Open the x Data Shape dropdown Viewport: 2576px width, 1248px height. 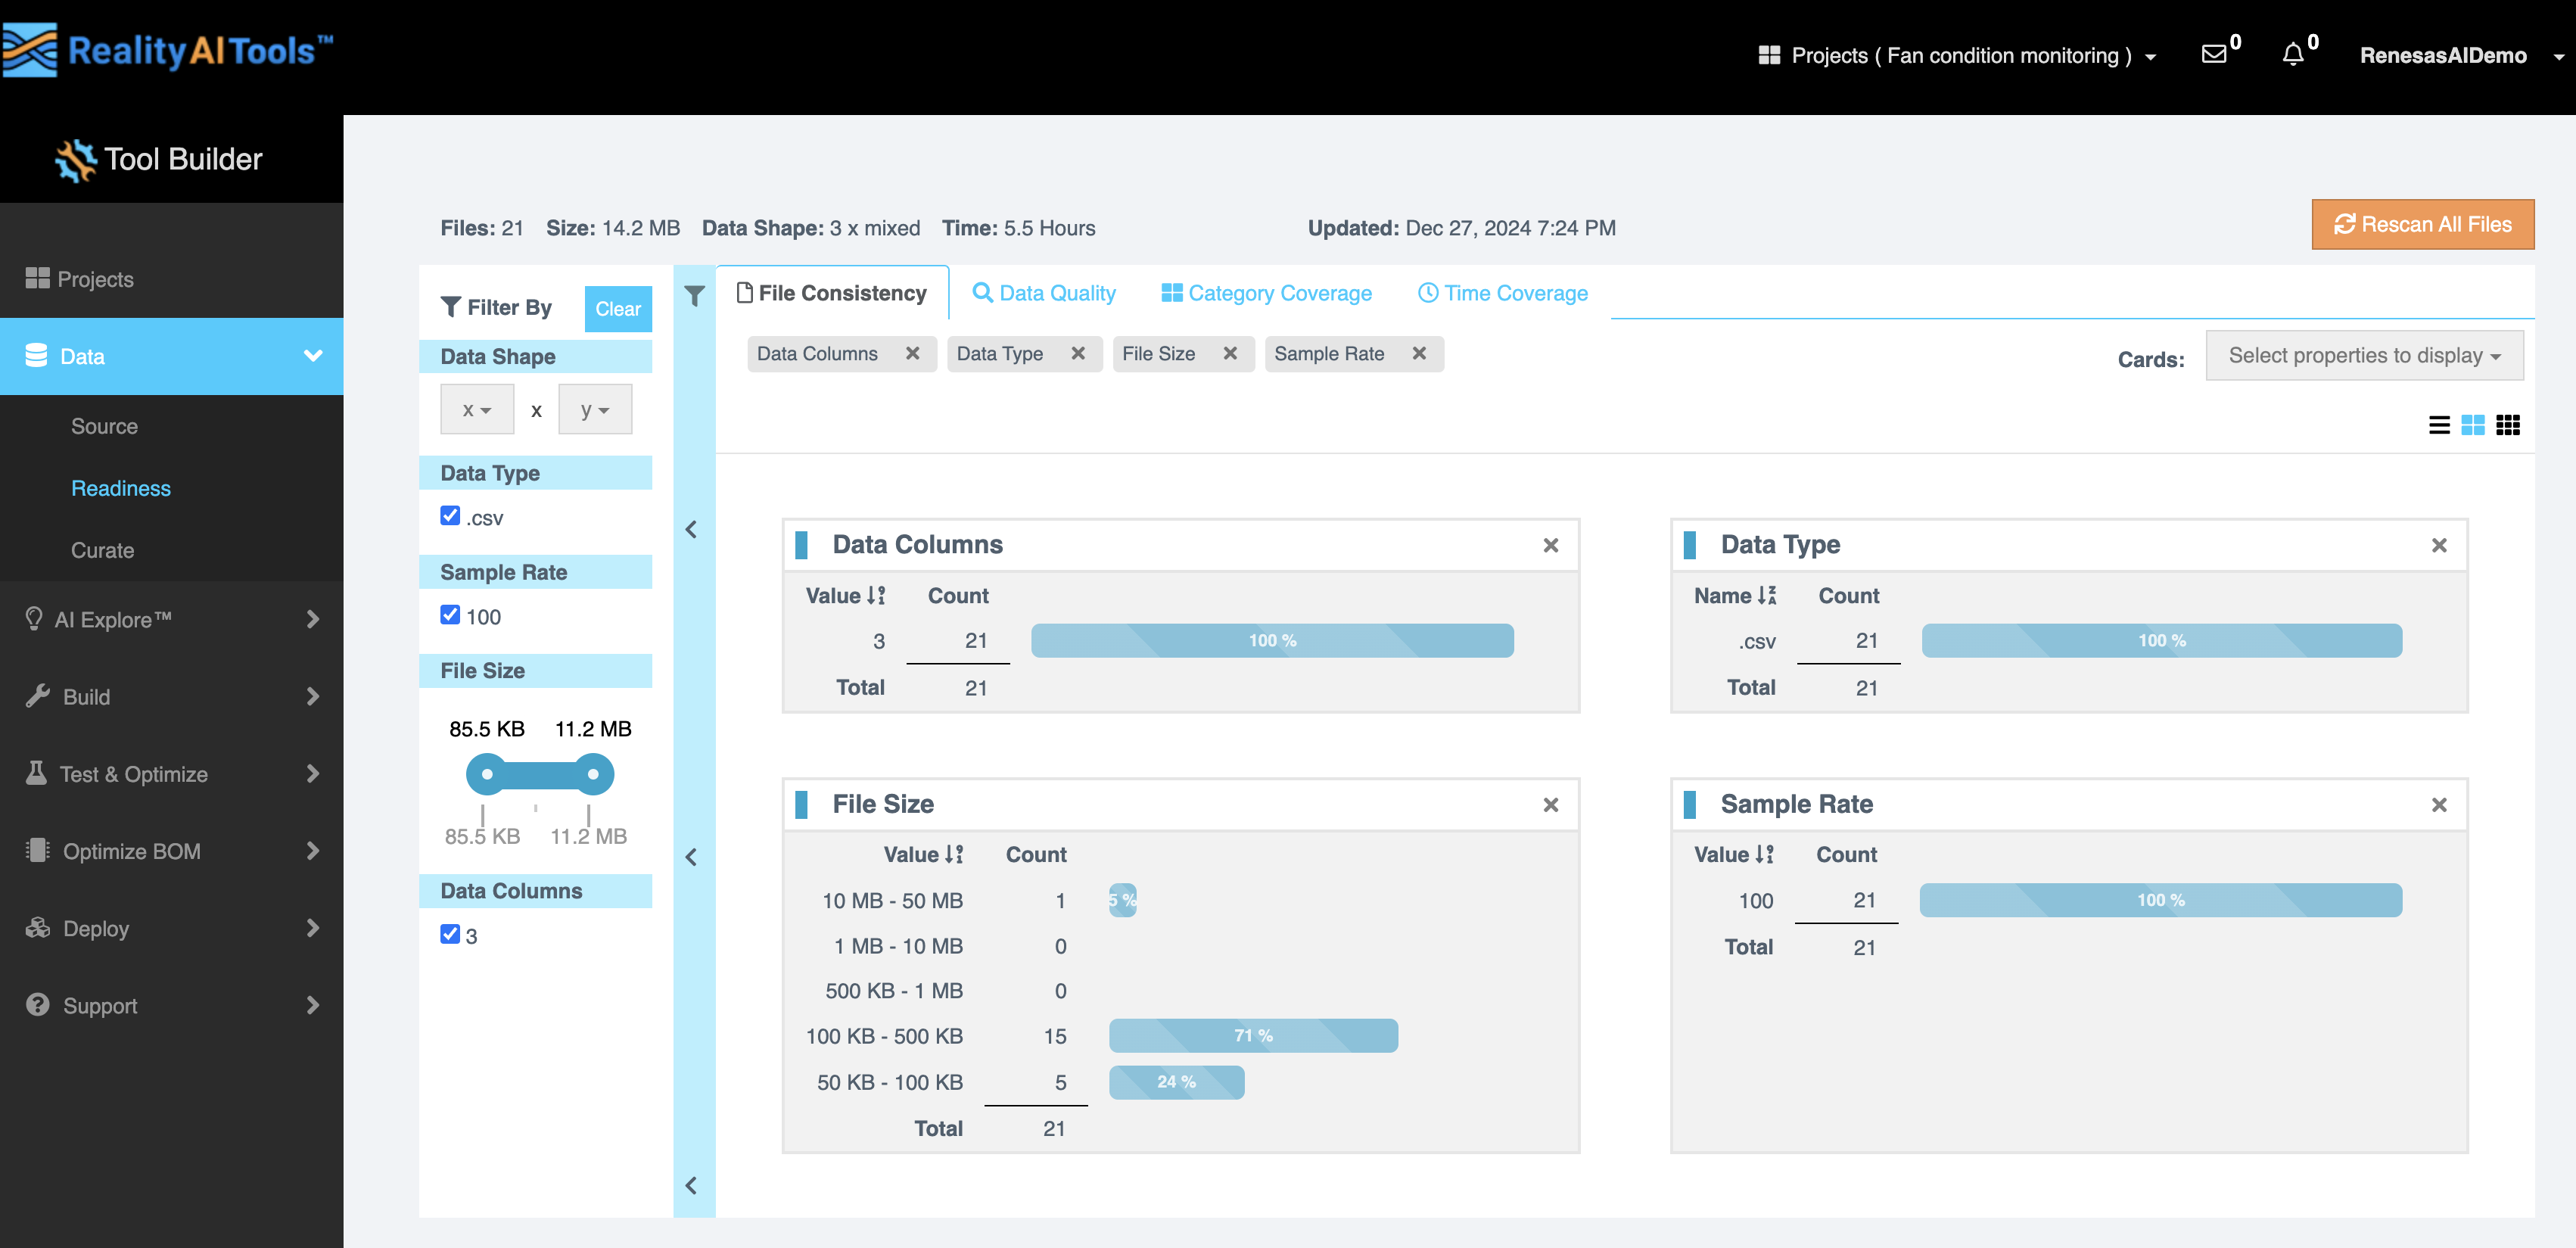pyautogui.click(x=476, y=409)
